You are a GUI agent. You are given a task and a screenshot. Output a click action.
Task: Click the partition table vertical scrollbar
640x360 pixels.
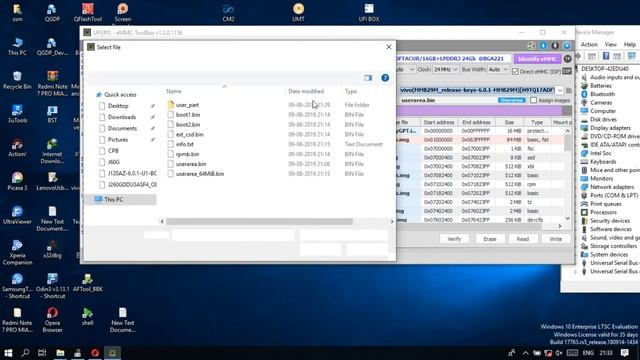click(567, 143)
